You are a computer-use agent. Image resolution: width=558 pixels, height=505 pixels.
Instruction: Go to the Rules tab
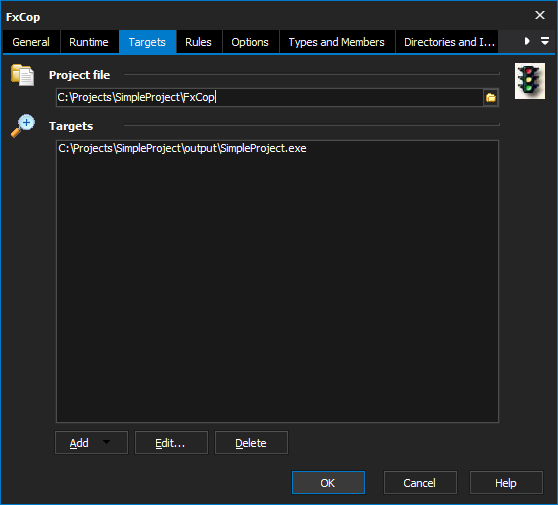coord(199,42)
